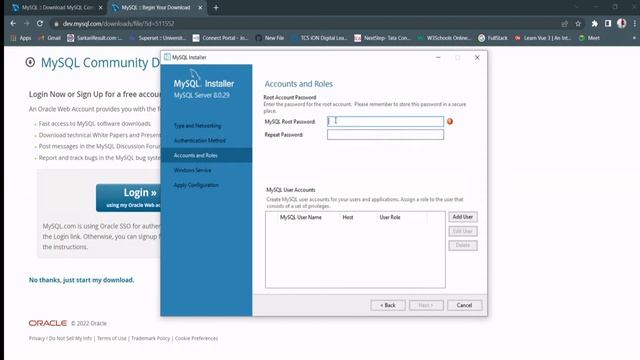
Task: Click MySQL User Name column header
Action: point(301,217)
